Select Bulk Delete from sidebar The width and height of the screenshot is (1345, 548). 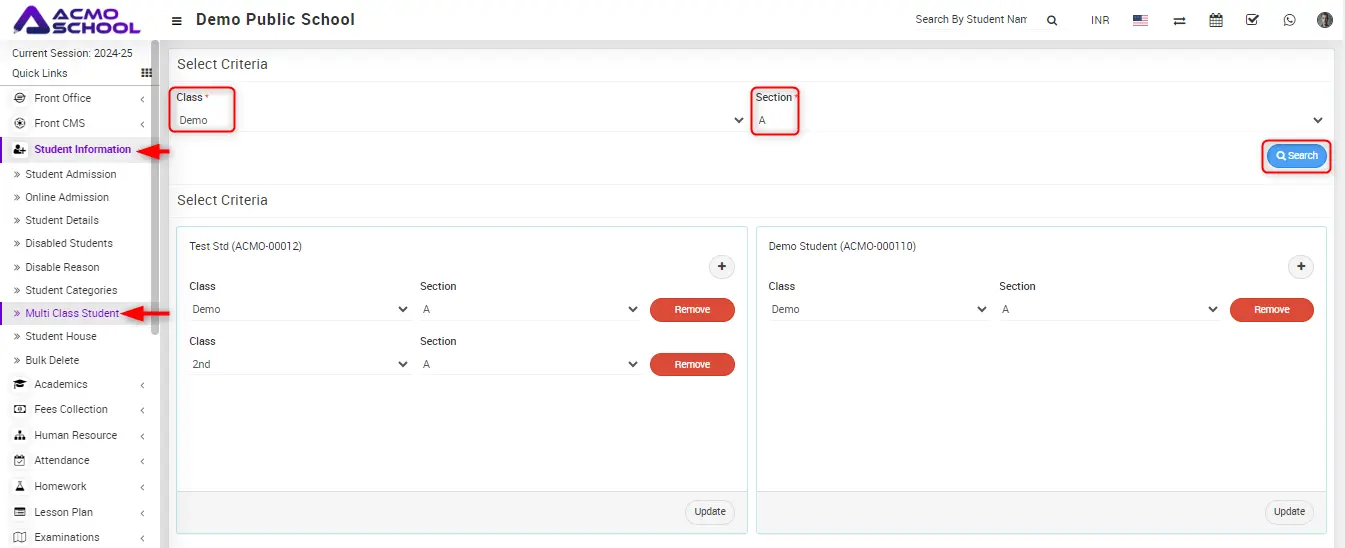click(52, 360)
